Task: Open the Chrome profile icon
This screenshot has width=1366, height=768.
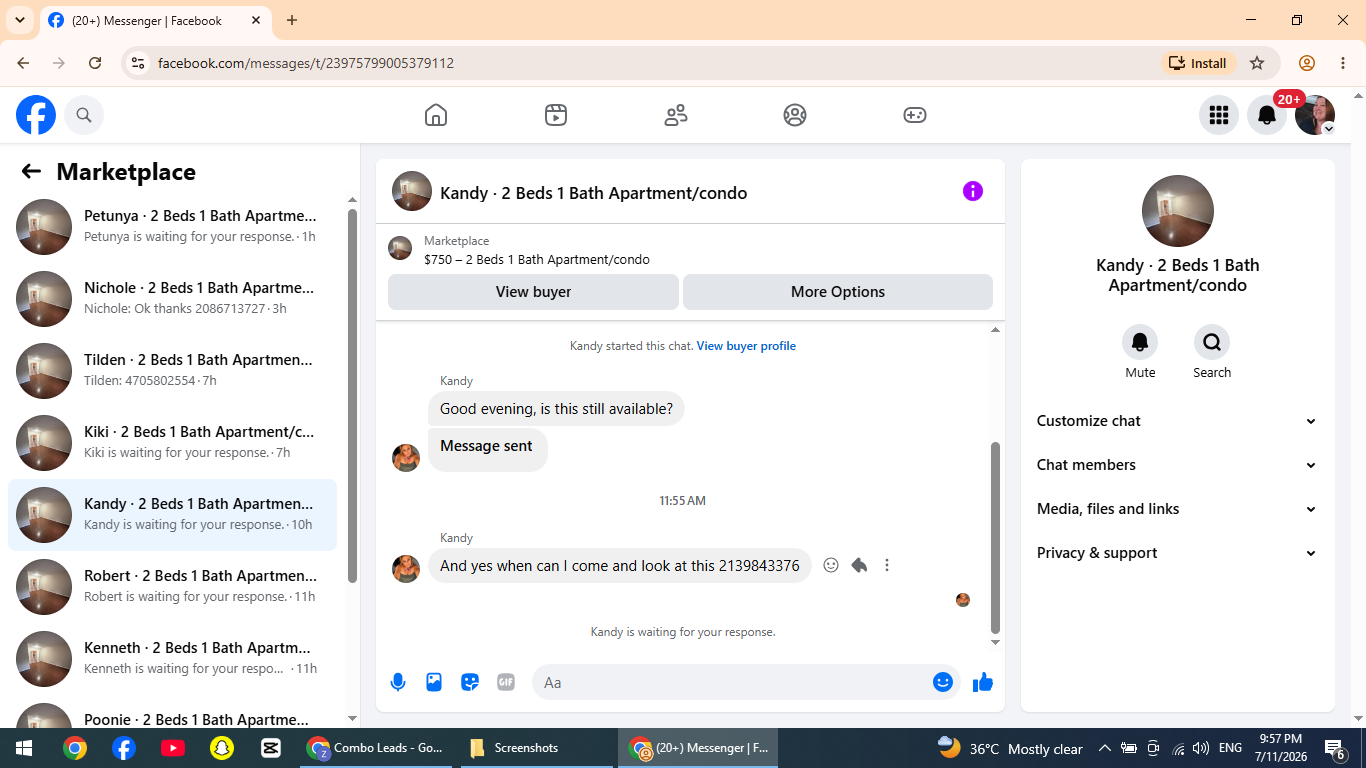Action: [1307, 63]
